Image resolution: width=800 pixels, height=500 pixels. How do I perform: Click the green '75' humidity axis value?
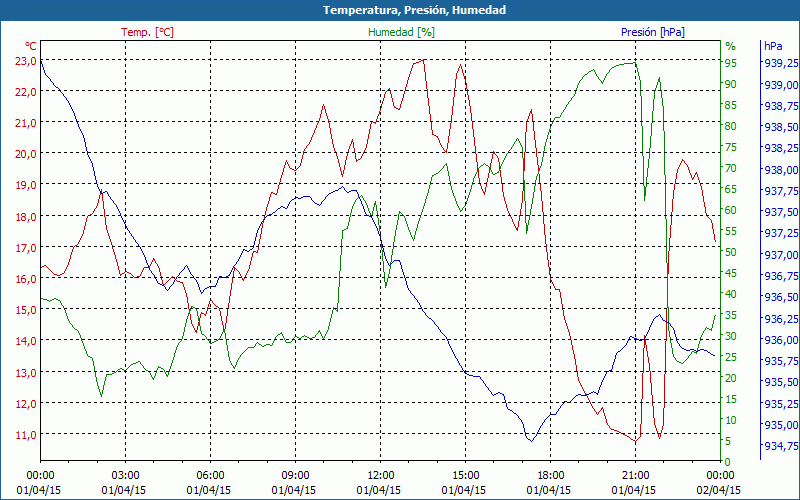[731, 147]
